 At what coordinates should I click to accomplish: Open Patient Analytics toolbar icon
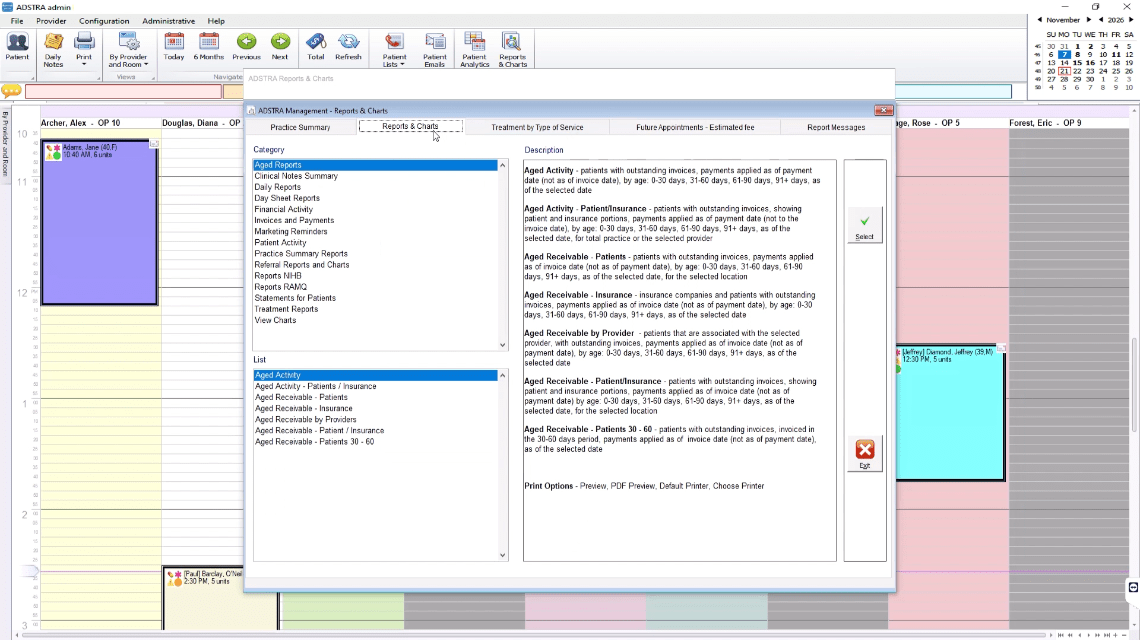pyautogui.click(x=475, y=49)
